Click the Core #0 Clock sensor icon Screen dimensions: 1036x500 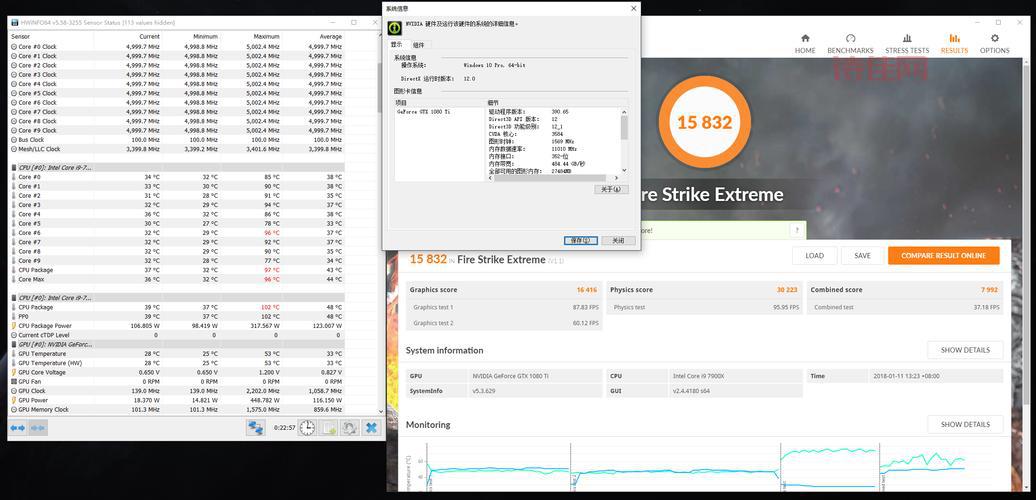(14, 47)
